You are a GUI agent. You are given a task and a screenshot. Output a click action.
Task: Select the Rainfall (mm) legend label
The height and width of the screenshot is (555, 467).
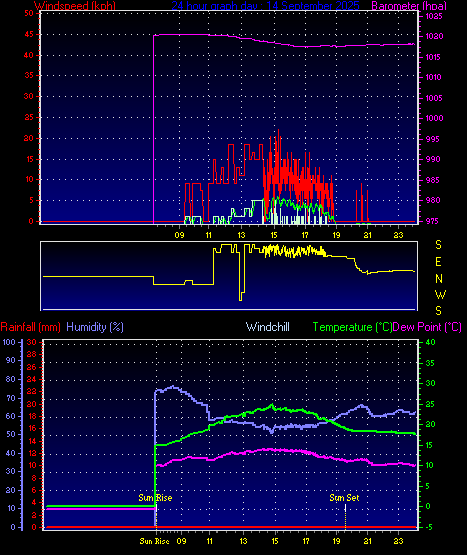(30, 327)
